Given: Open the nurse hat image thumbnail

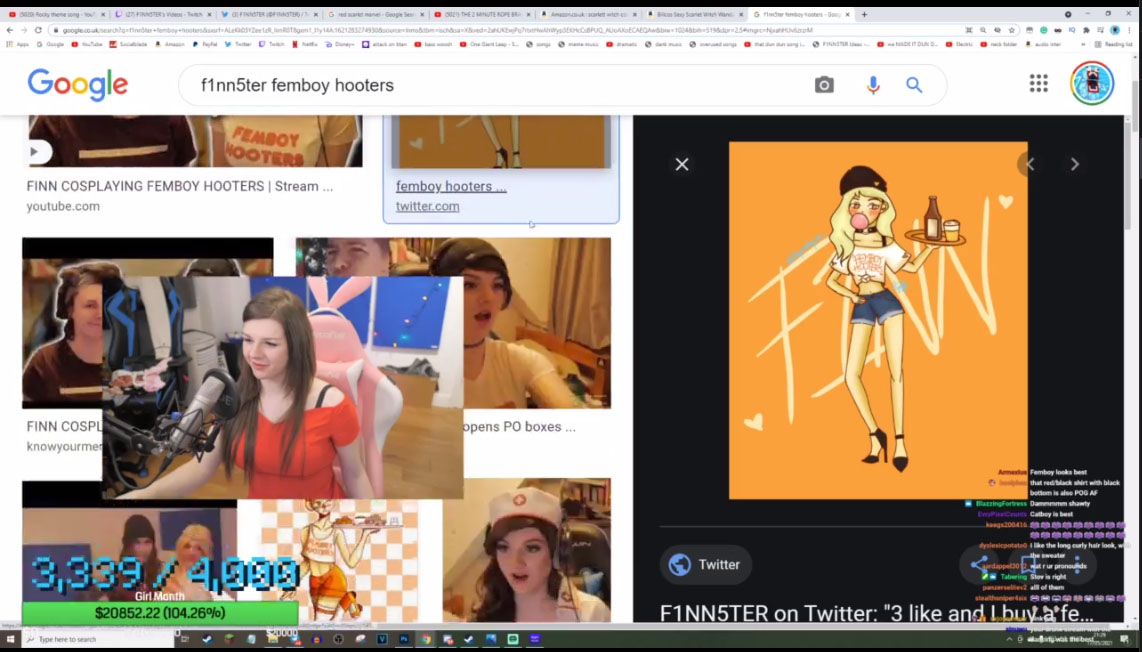Looking at the screenshot, I should pyautogui.click(x=527, y=550).
